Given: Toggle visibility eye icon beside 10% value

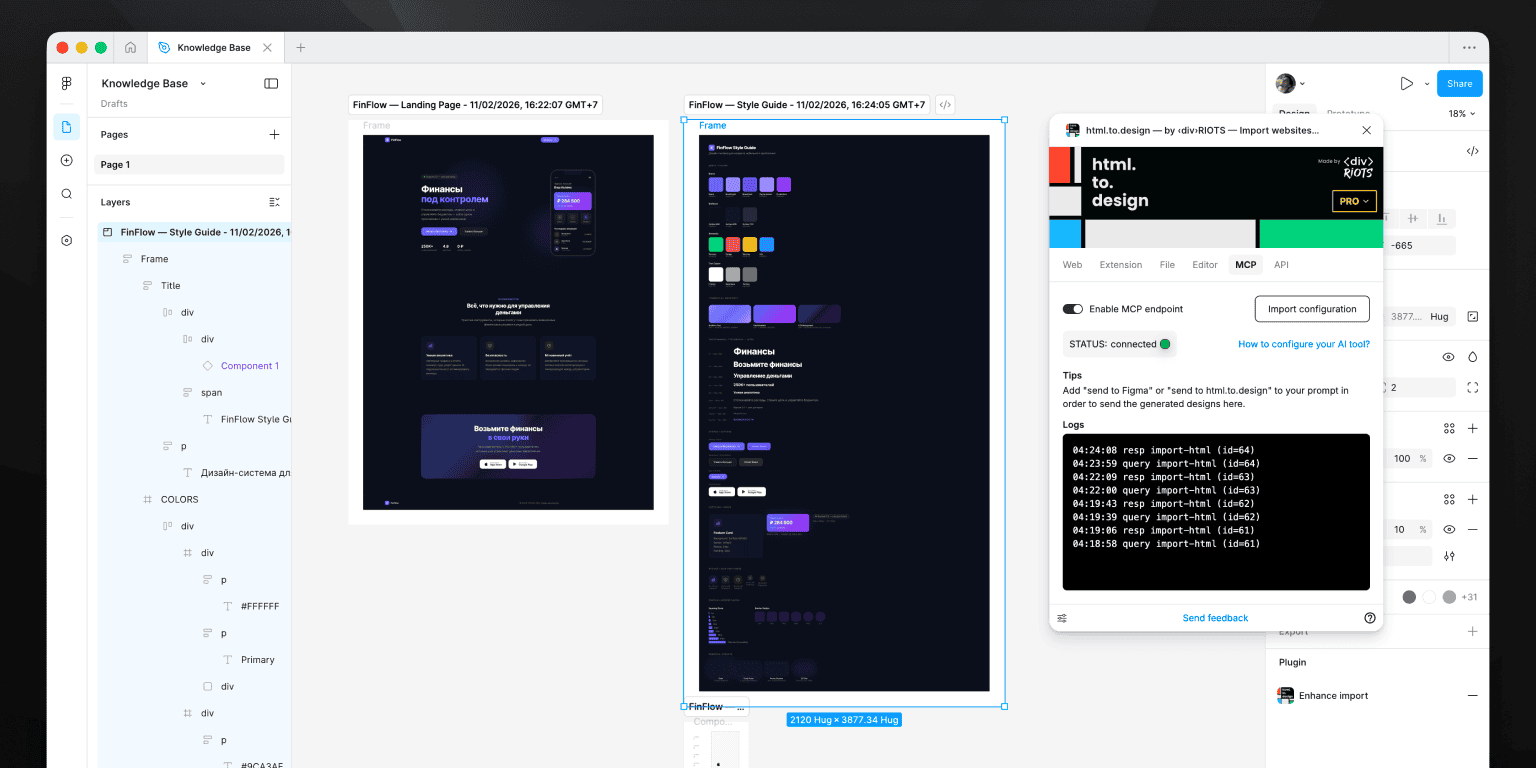Looking at the screenshot, I should 1449,530.
